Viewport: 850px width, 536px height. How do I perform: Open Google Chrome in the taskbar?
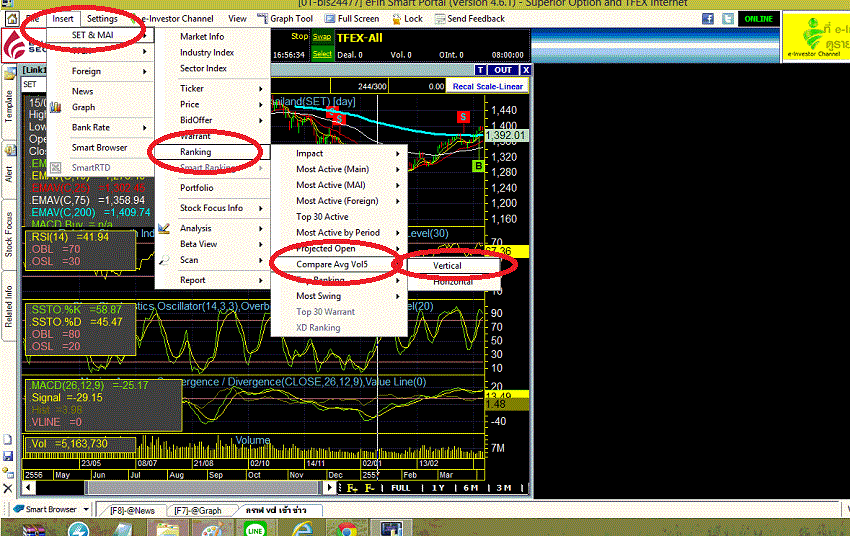[x=346, y=529]
